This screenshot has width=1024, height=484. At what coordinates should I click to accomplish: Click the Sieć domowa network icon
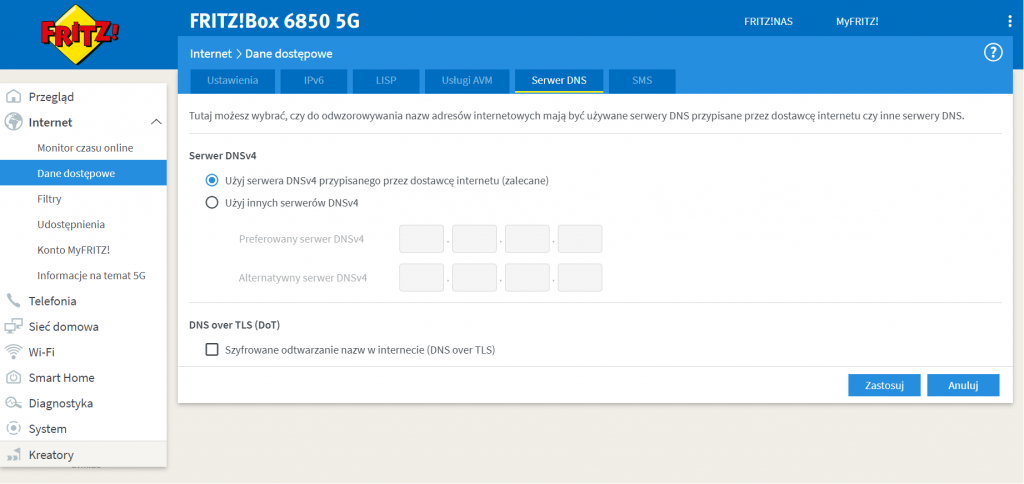pyautogui.click(x=14, y=326)
